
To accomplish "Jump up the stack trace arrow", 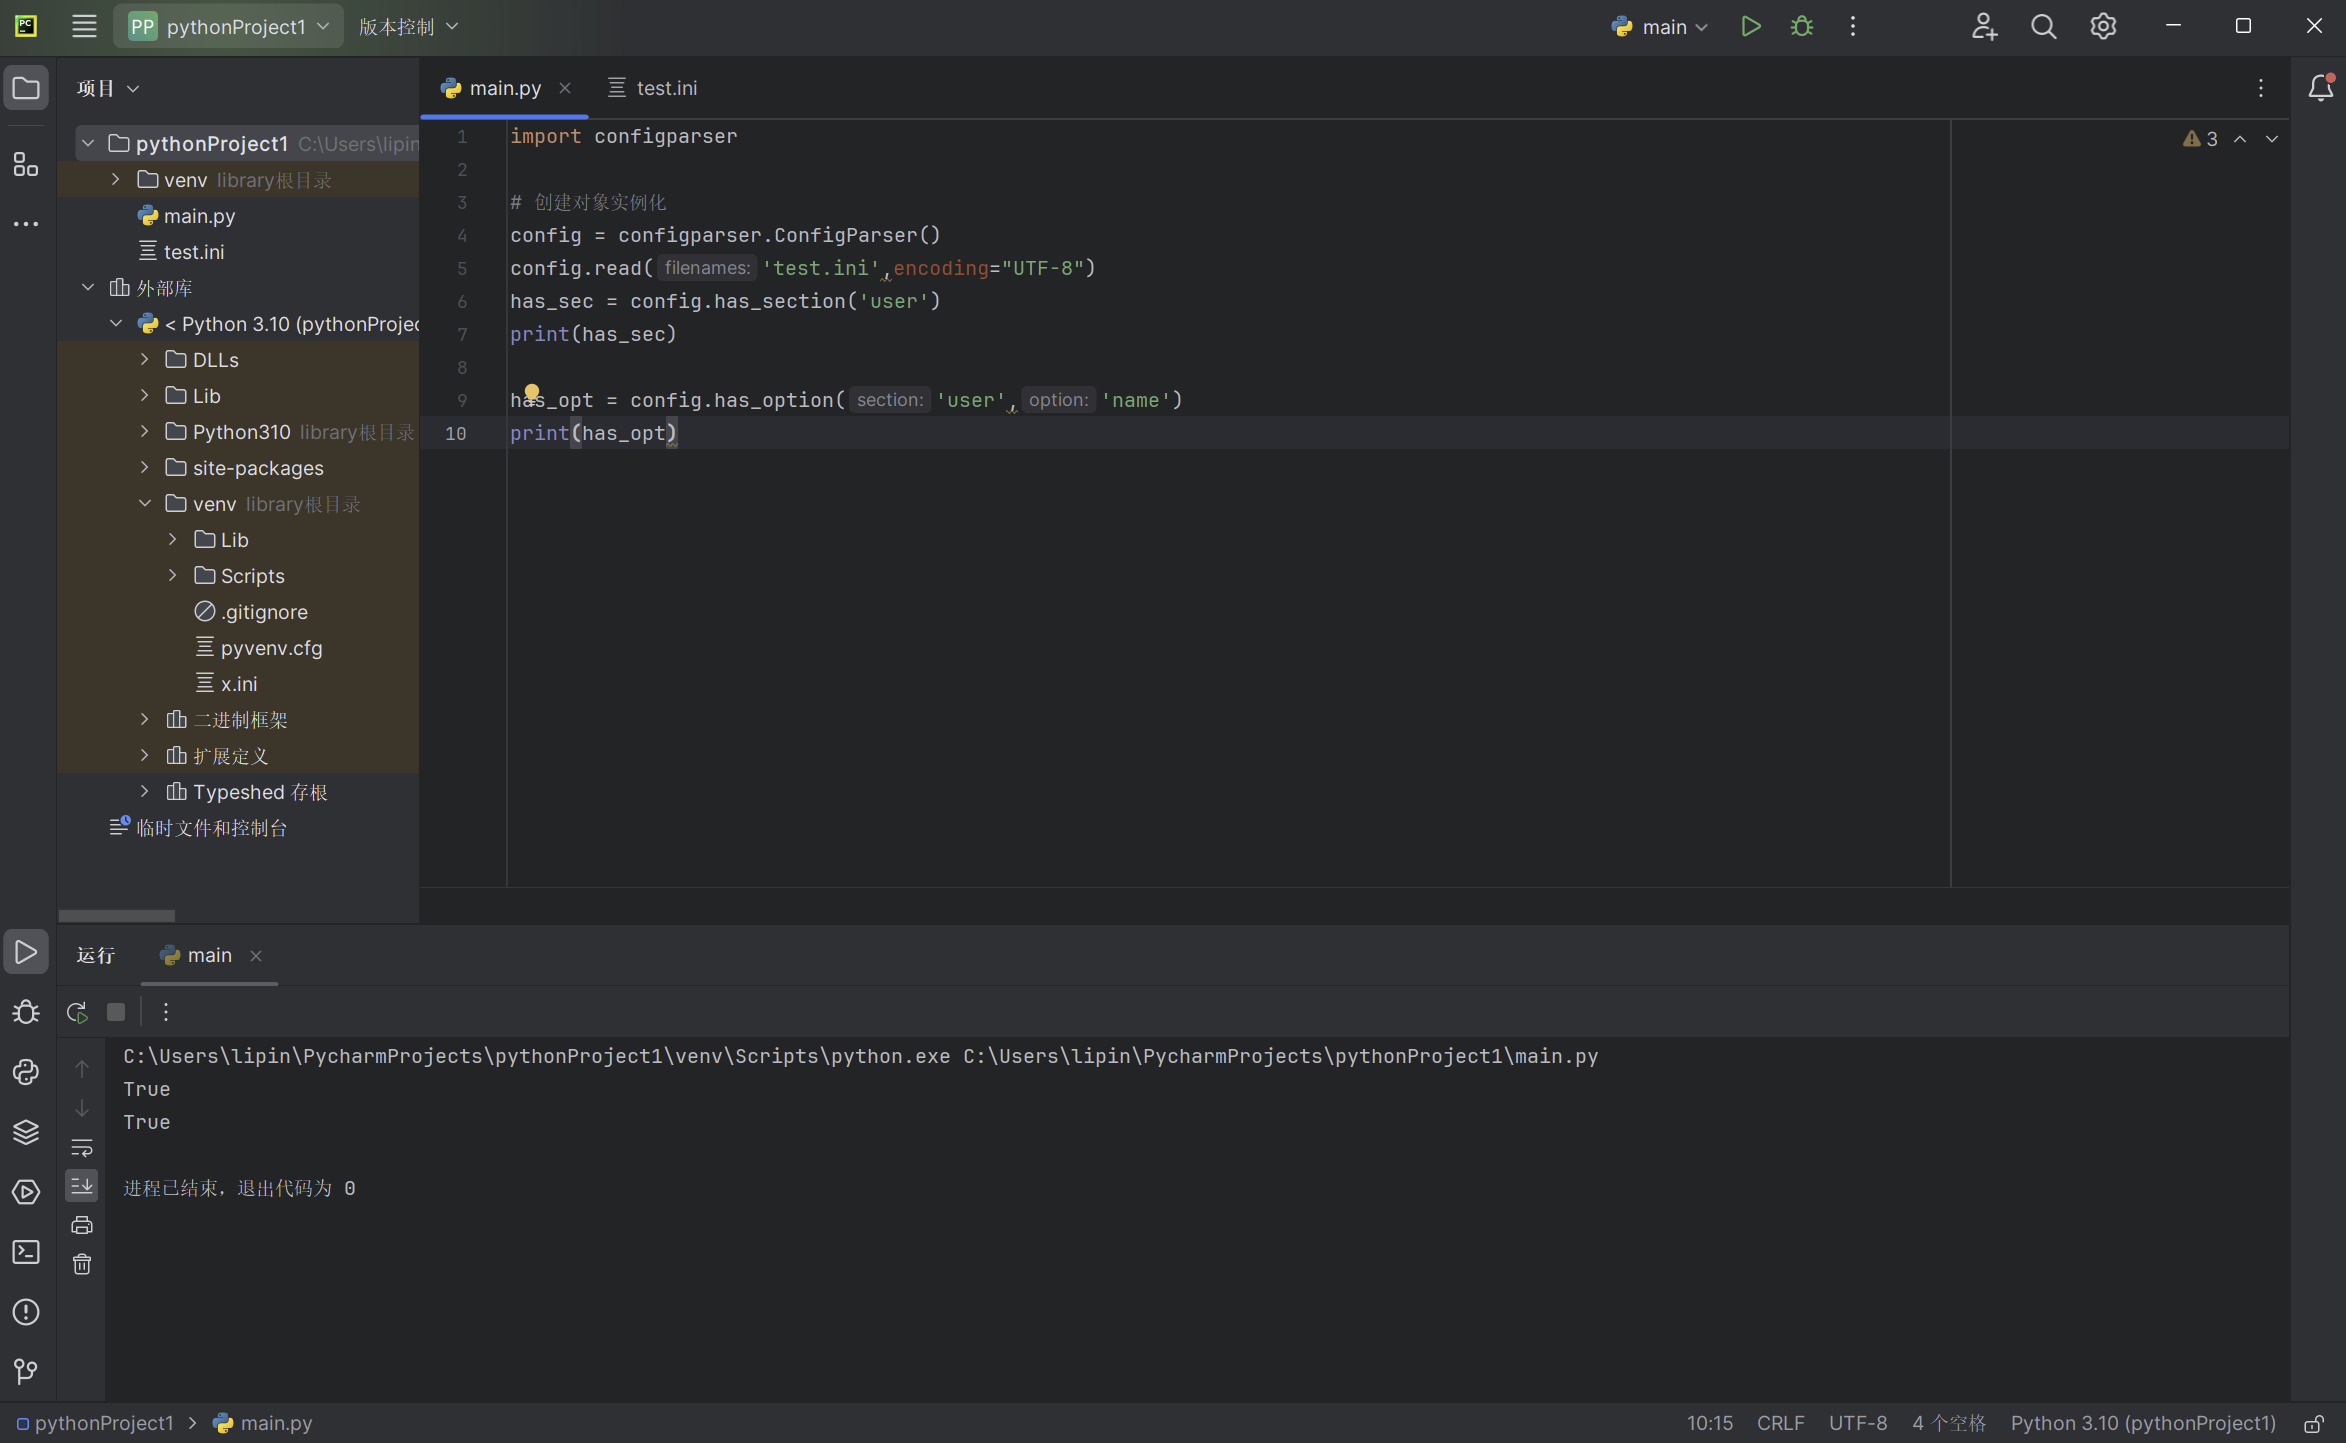I will coord(82,1069).
